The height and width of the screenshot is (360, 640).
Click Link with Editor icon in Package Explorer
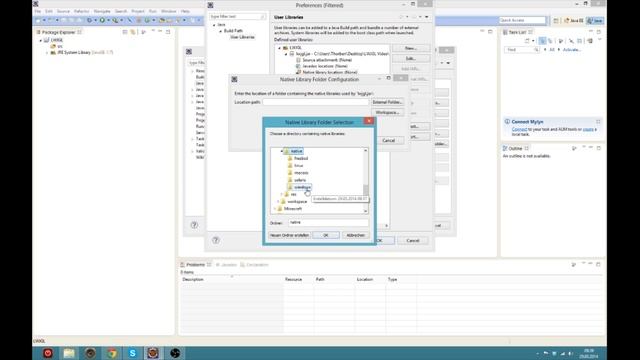133,32
